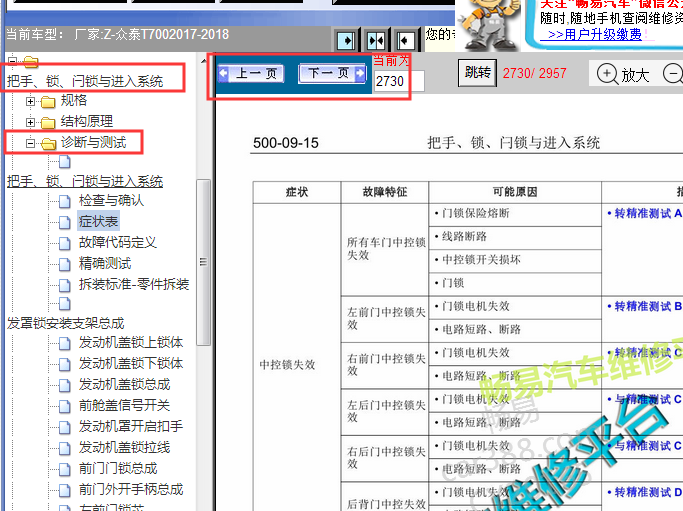This screenshot has height=511, width=683.
Task: Click the document icon beside 发动机罩开启扣手
Action: coord(64,427)
